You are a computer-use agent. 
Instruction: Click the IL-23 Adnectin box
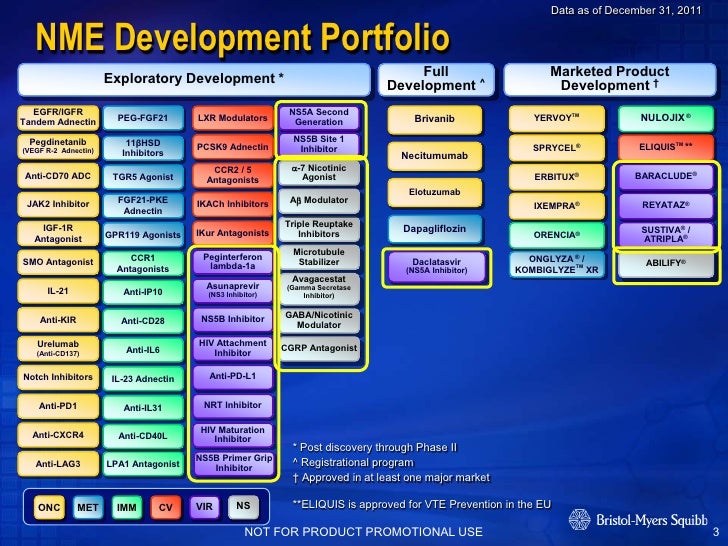pyautogui.click(x=143, y=379)
